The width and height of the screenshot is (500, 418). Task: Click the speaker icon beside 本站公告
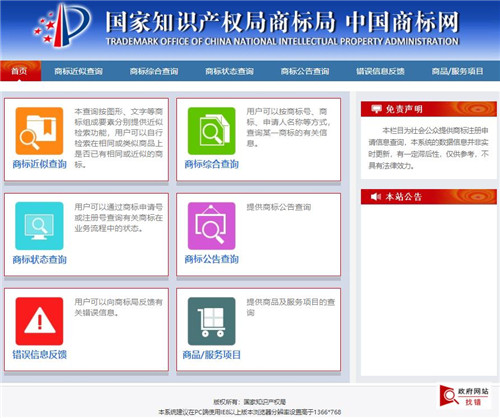(x=376, y=197)
